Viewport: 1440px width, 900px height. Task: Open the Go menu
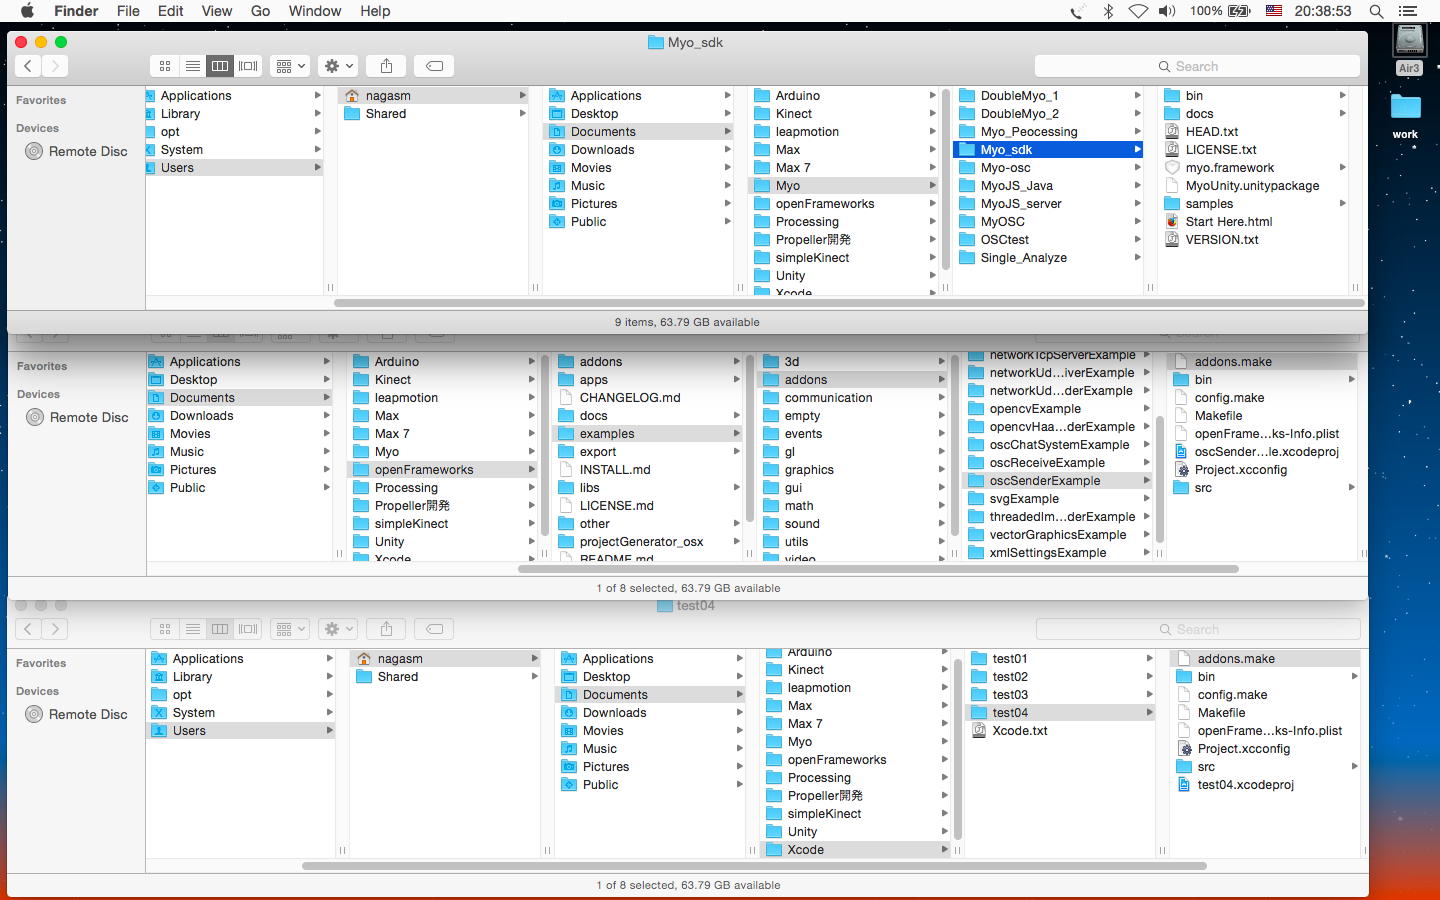click(x=261, y=11)
